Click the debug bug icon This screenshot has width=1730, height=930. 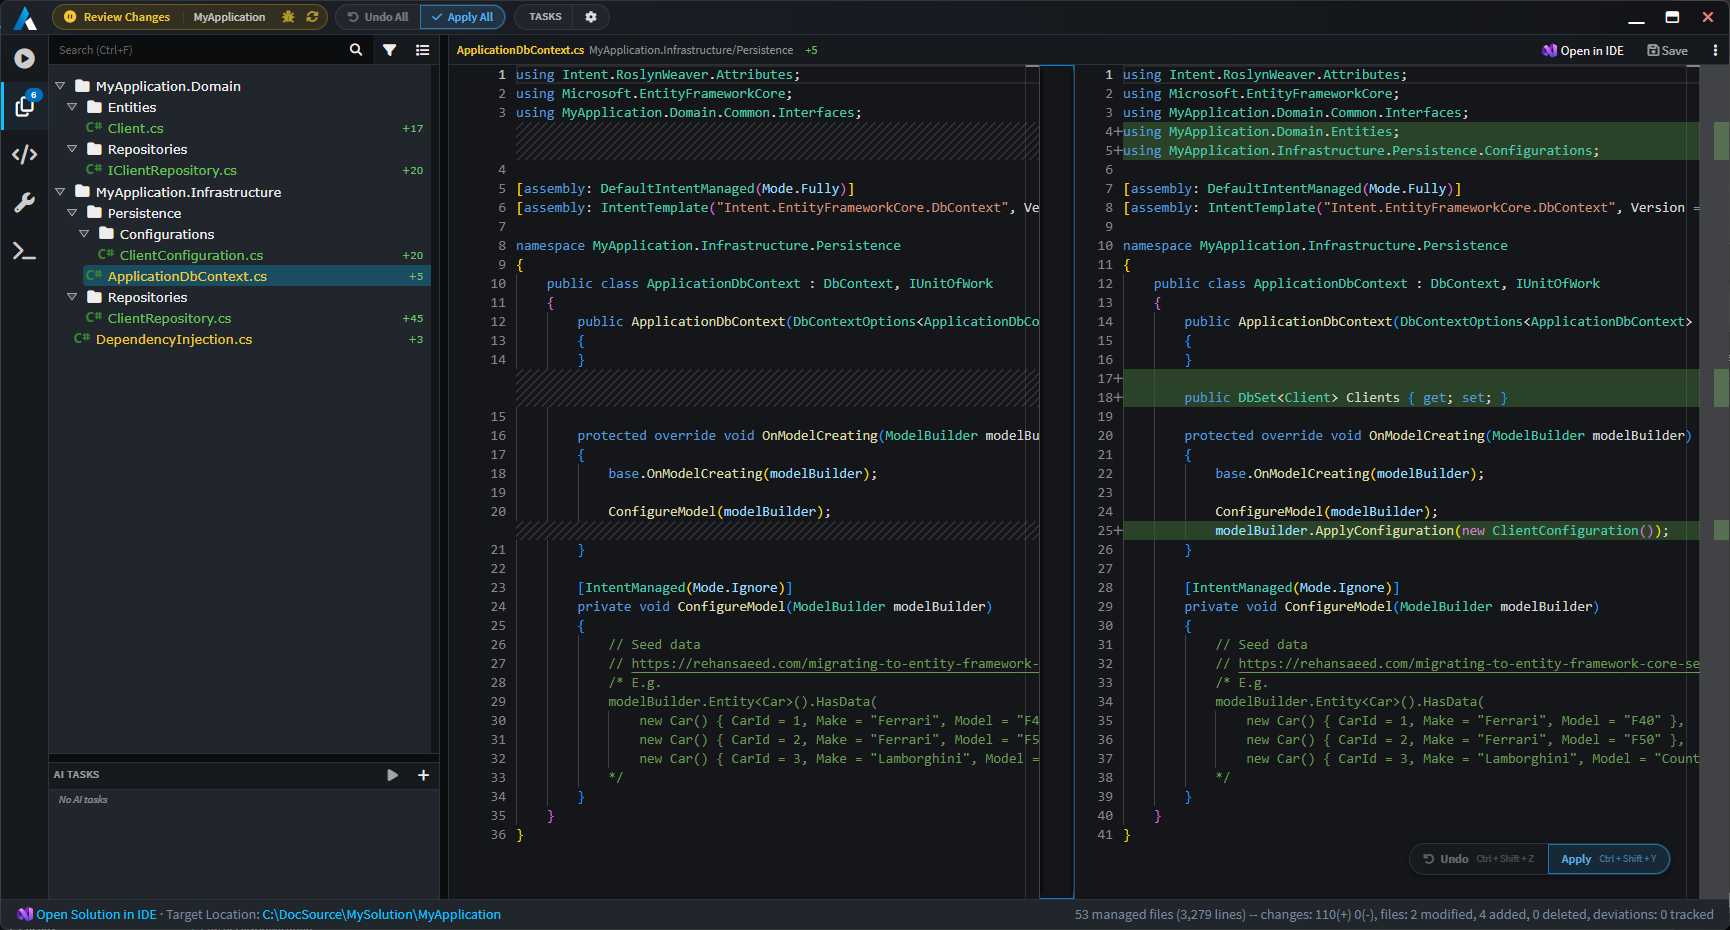(288, 17)
